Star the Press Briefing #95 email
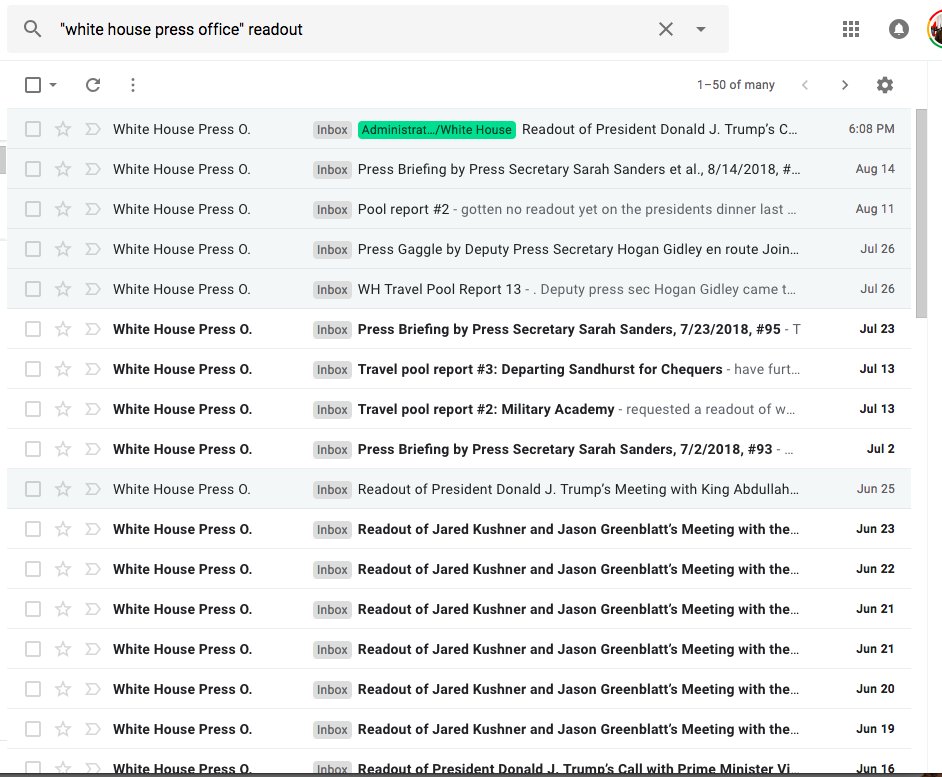The height and width of the screenshot is (777, 942). click(63, 329)
